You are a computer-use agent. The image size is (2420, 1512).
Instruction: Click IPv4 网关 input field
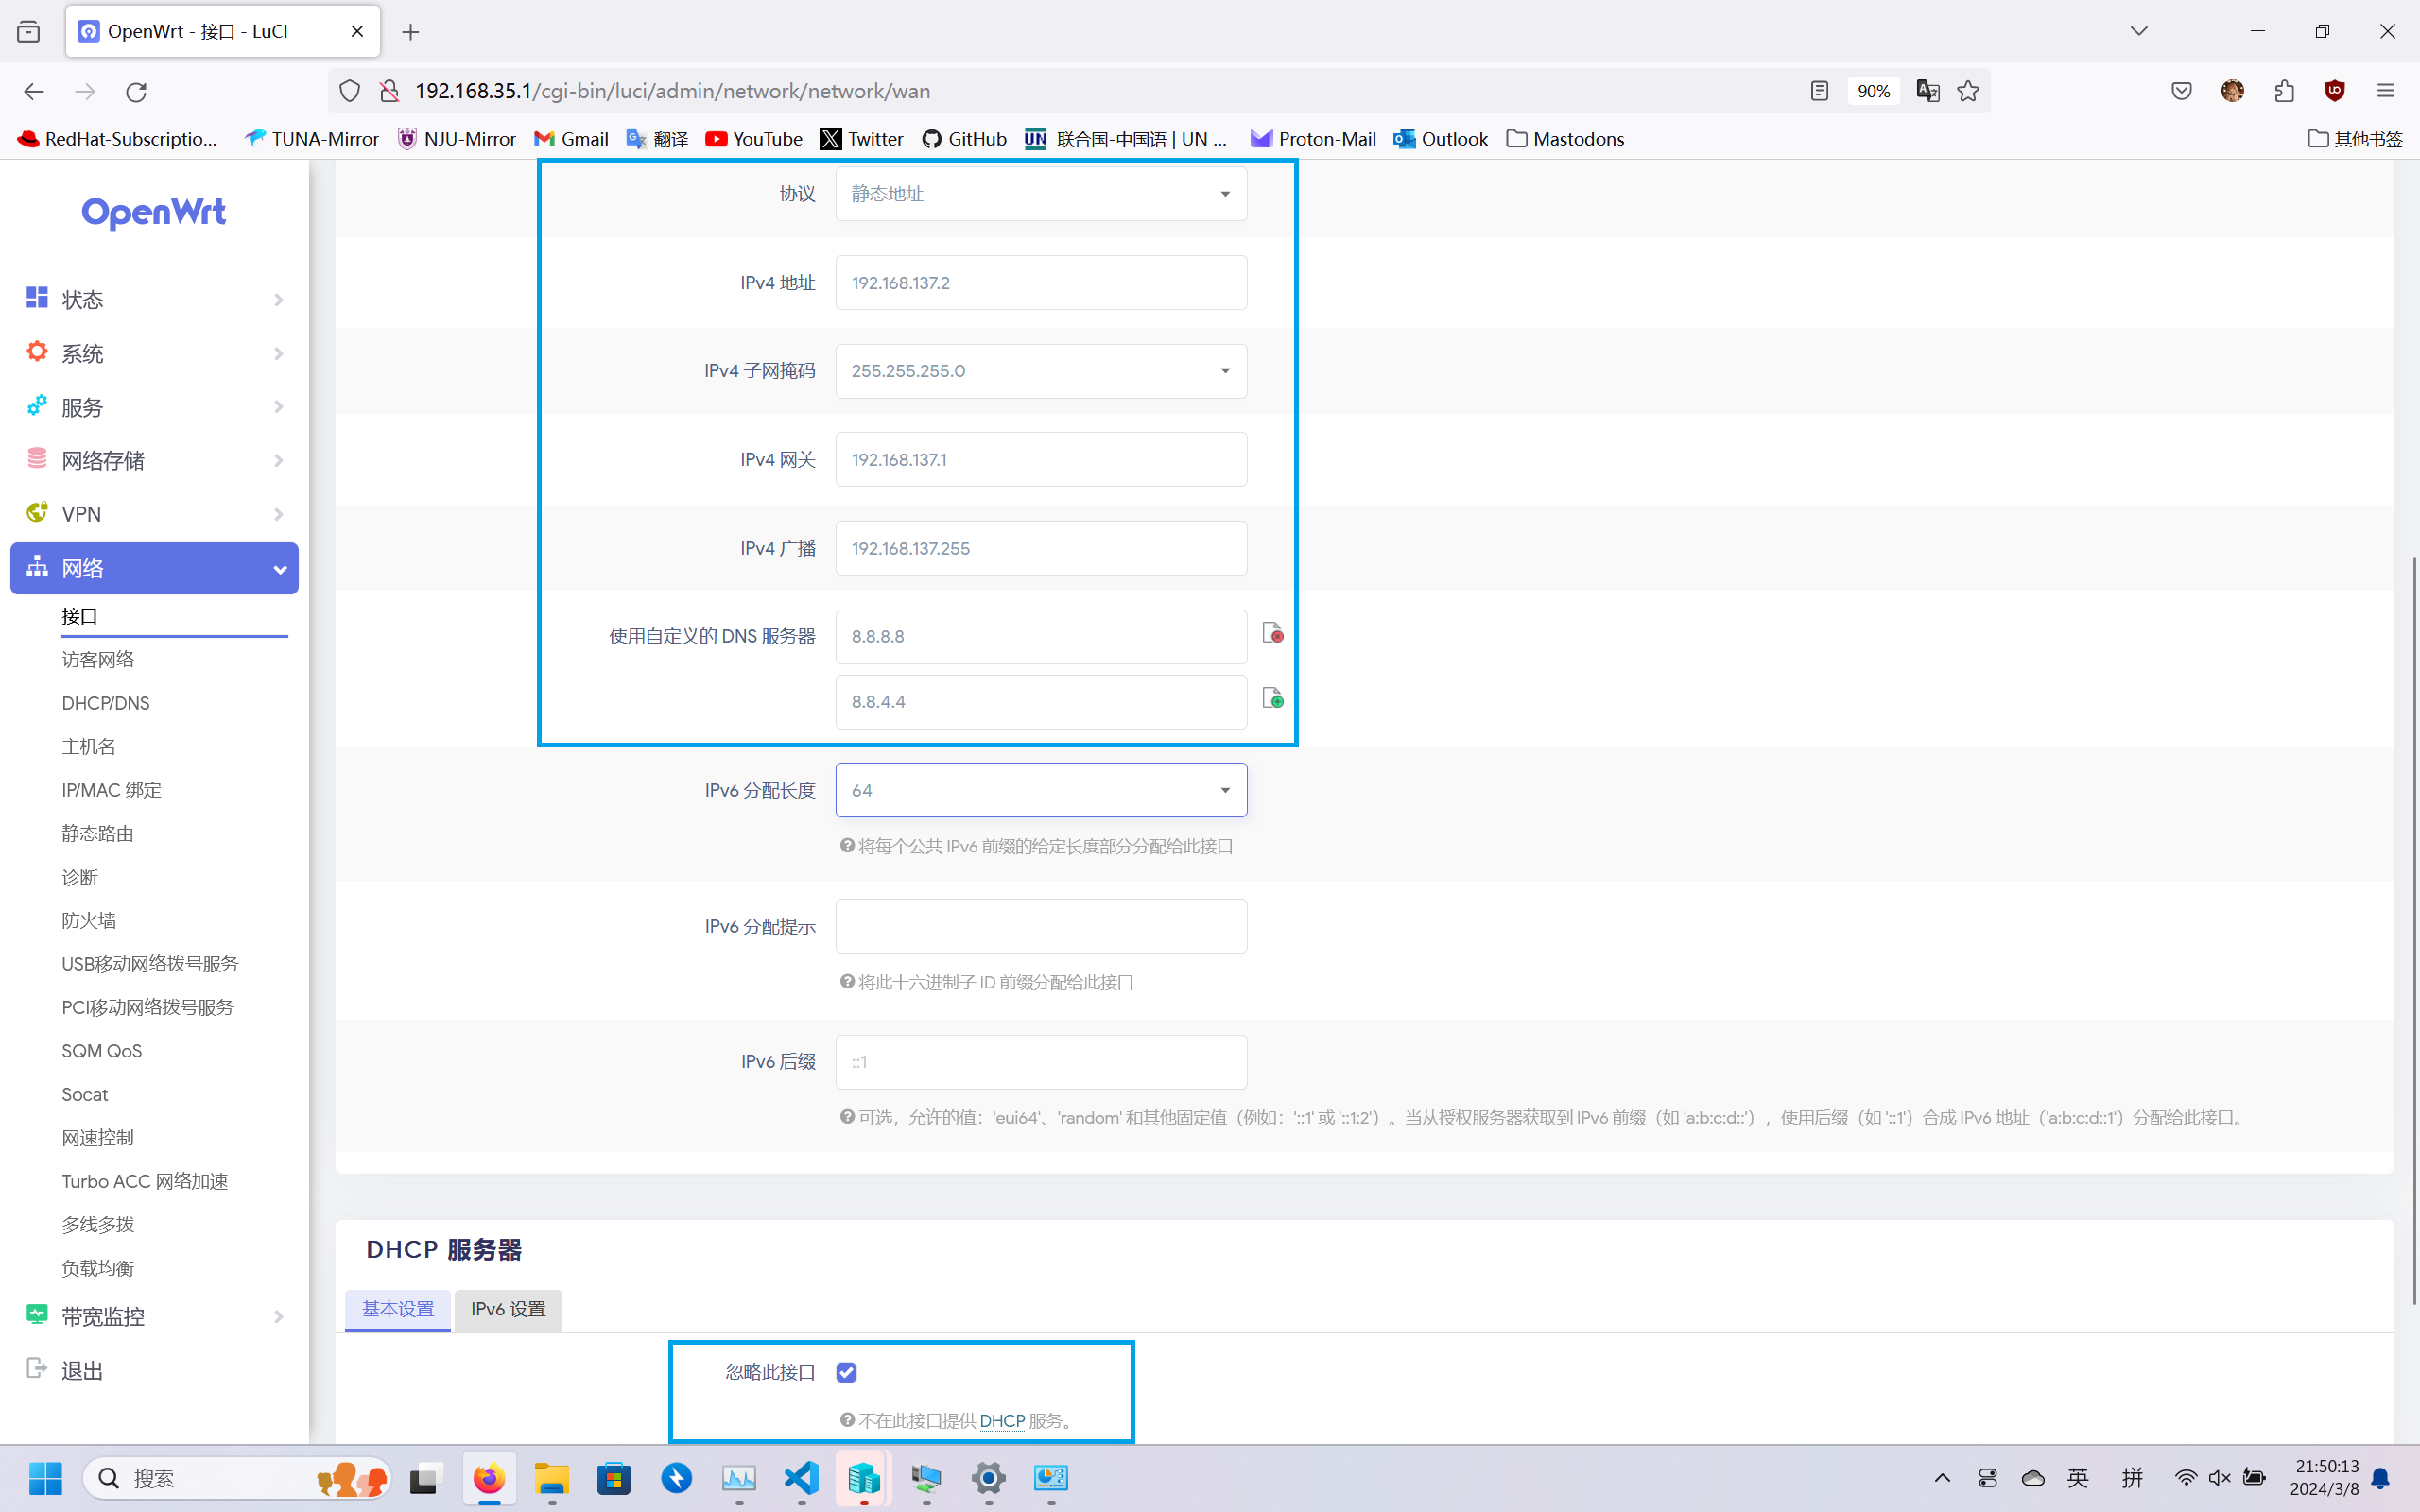coord(1040,458)
